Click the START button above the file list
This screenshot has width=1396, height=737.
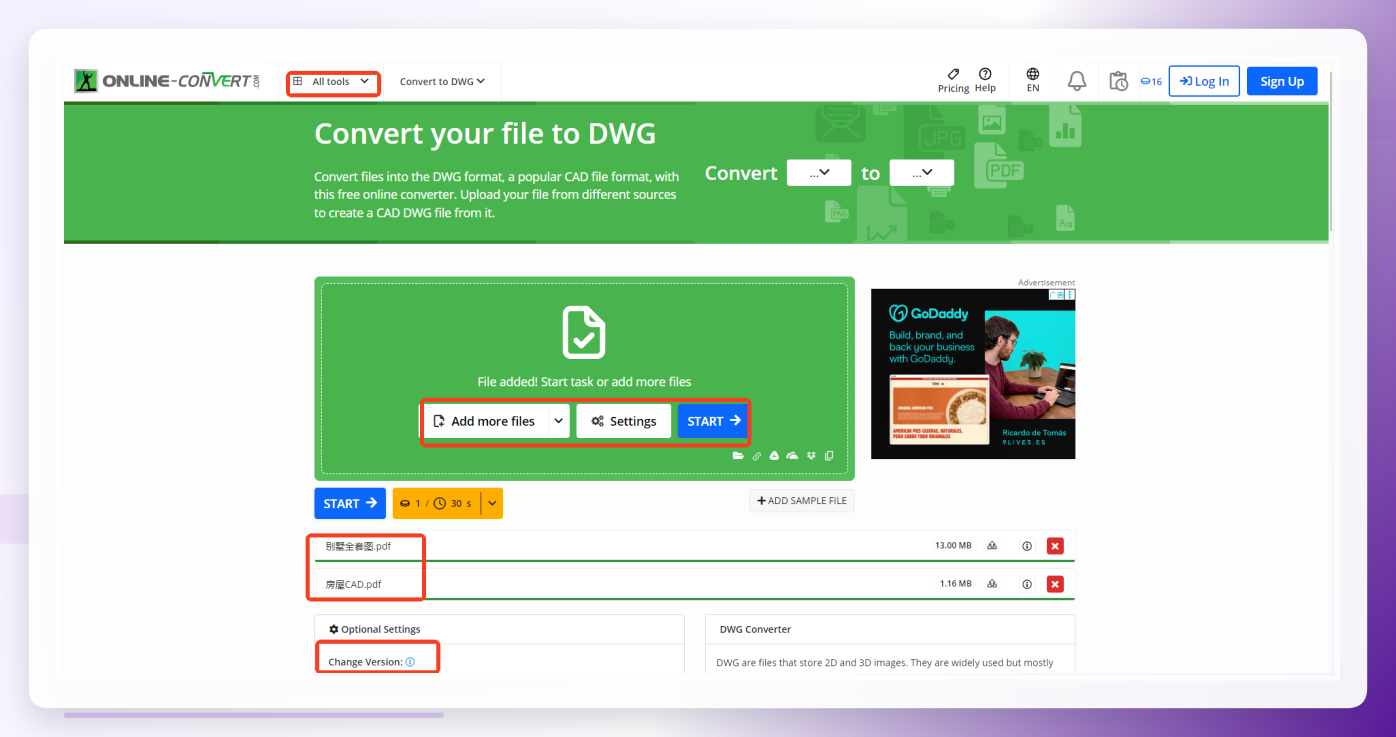[x=350, y=503]
